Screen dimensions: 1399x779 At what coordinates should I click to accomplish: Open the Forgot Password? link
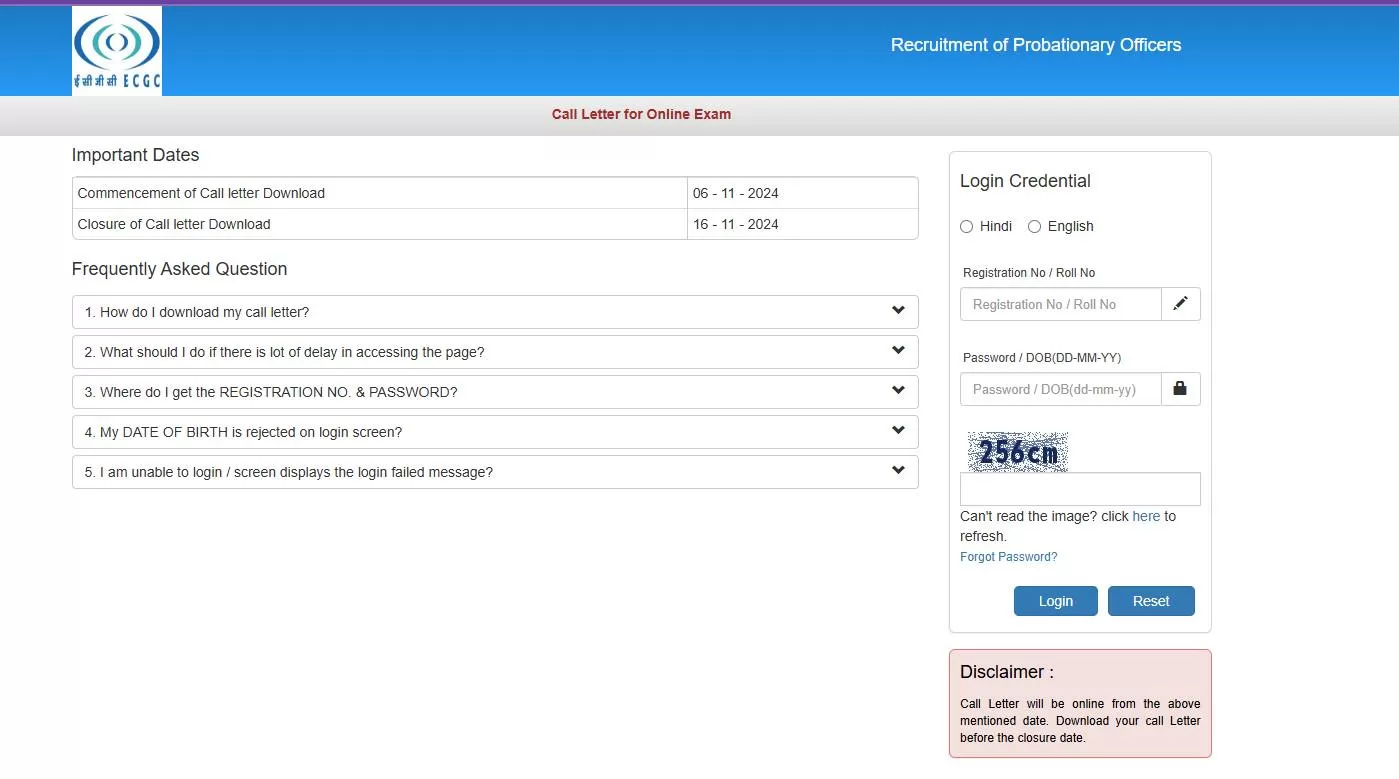coord(1008,557)
